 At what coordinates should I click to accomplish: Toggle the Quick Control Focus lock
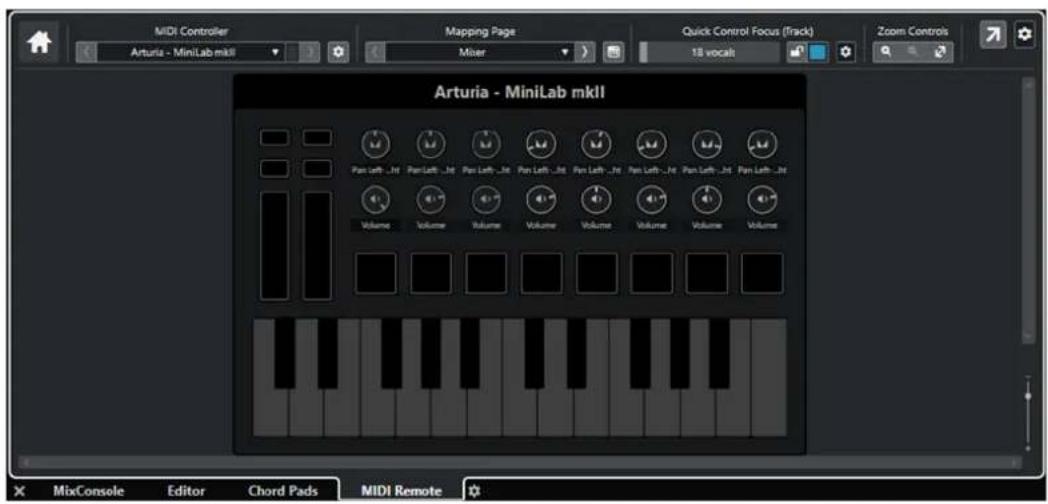(798, 52)
